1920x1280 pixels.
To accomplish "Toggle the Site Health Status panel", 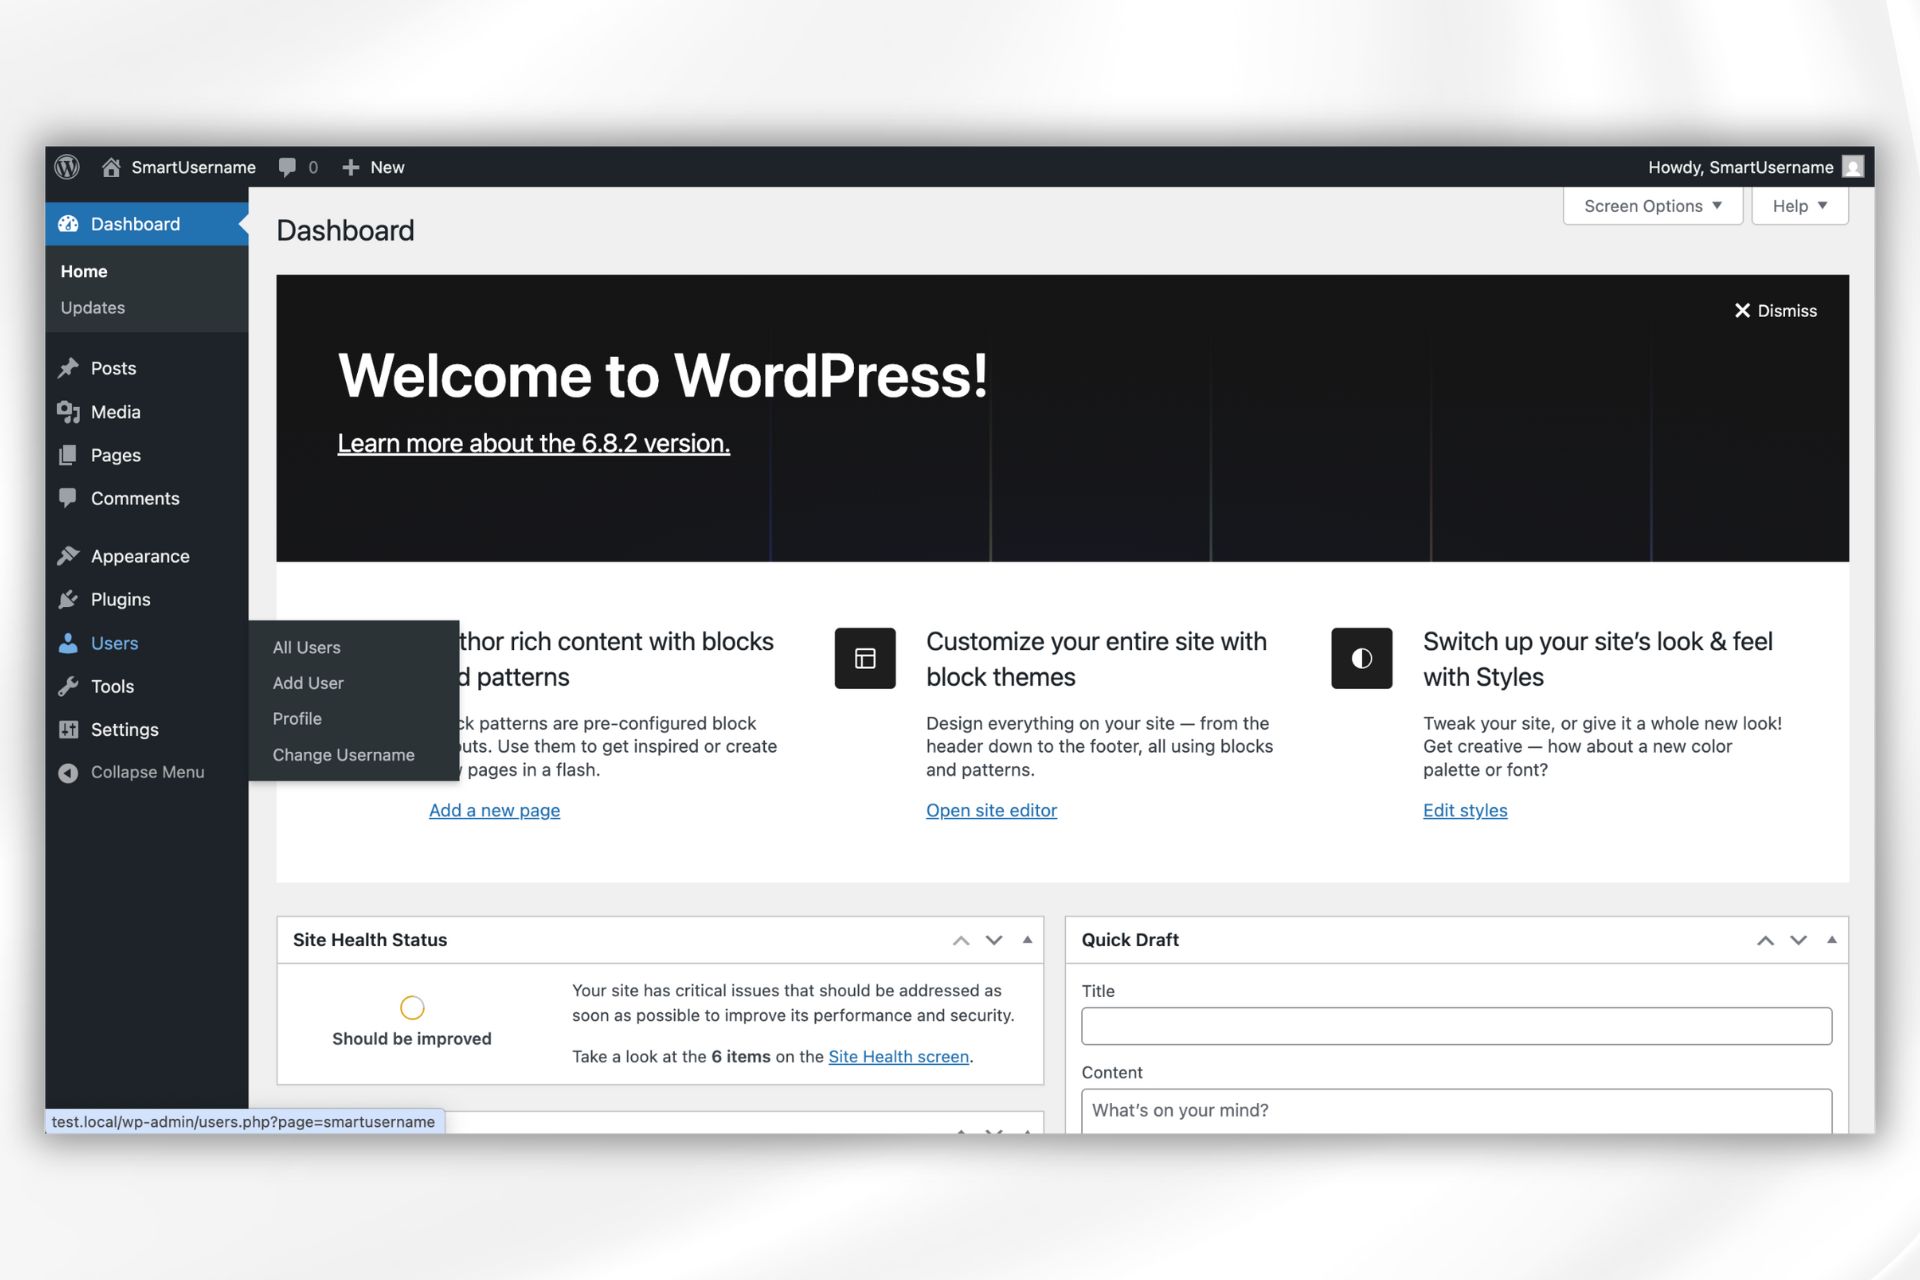I will coord(1027,940).
